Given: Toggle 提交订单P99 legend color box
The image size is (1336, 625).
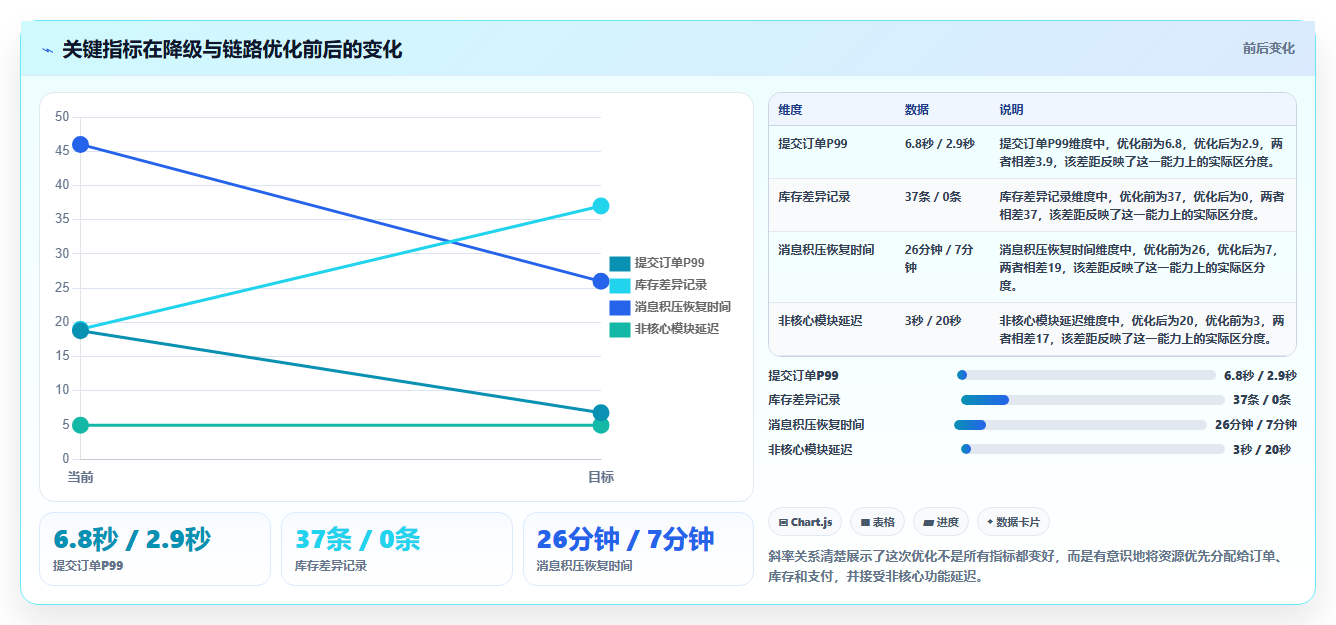Looking at the screenshot, I should point(620,263).
